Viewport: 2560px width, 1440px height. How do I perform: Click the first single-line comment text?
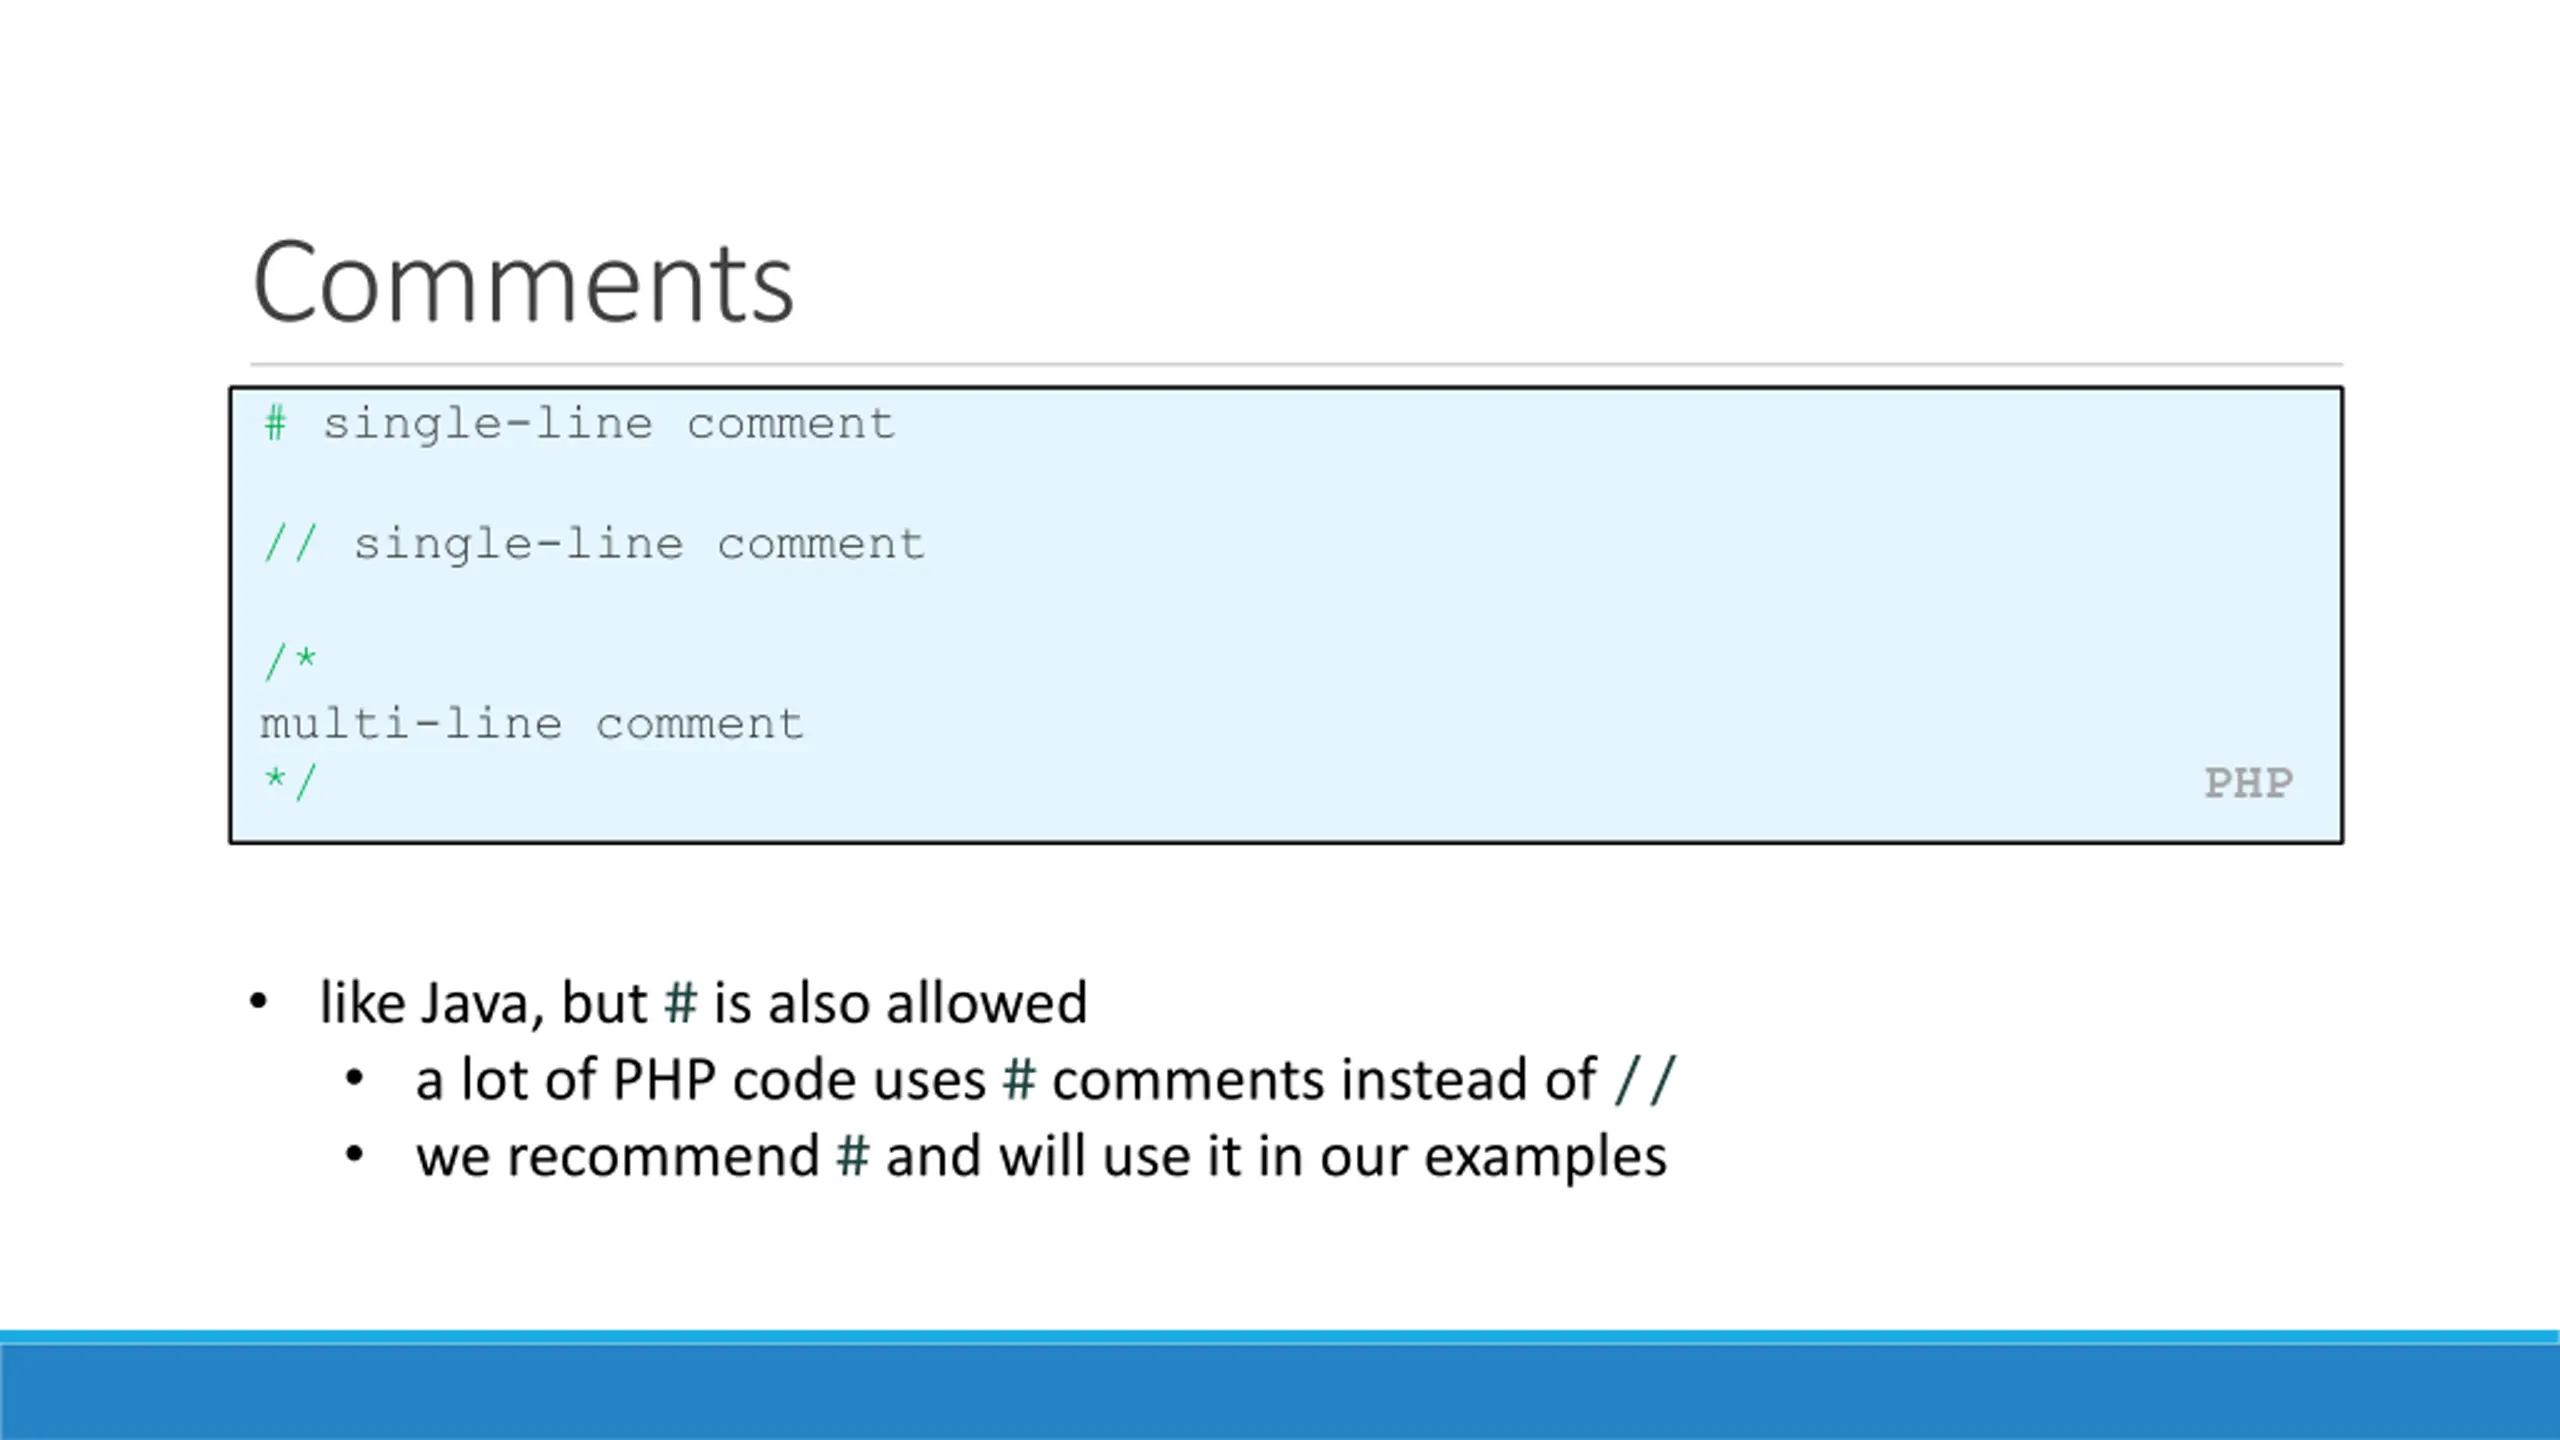609,425
